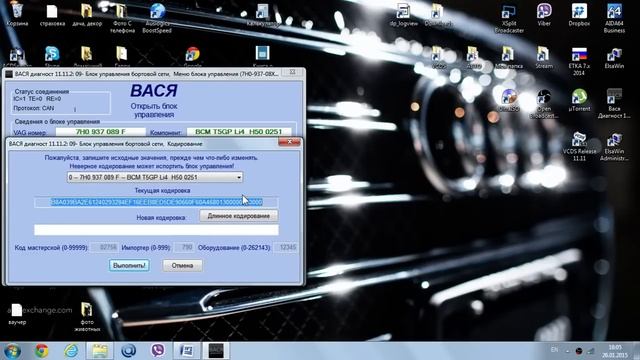Screen dimensions: 640x360
Task: Click the taskbar clock and date
Action: coord(615,351)
